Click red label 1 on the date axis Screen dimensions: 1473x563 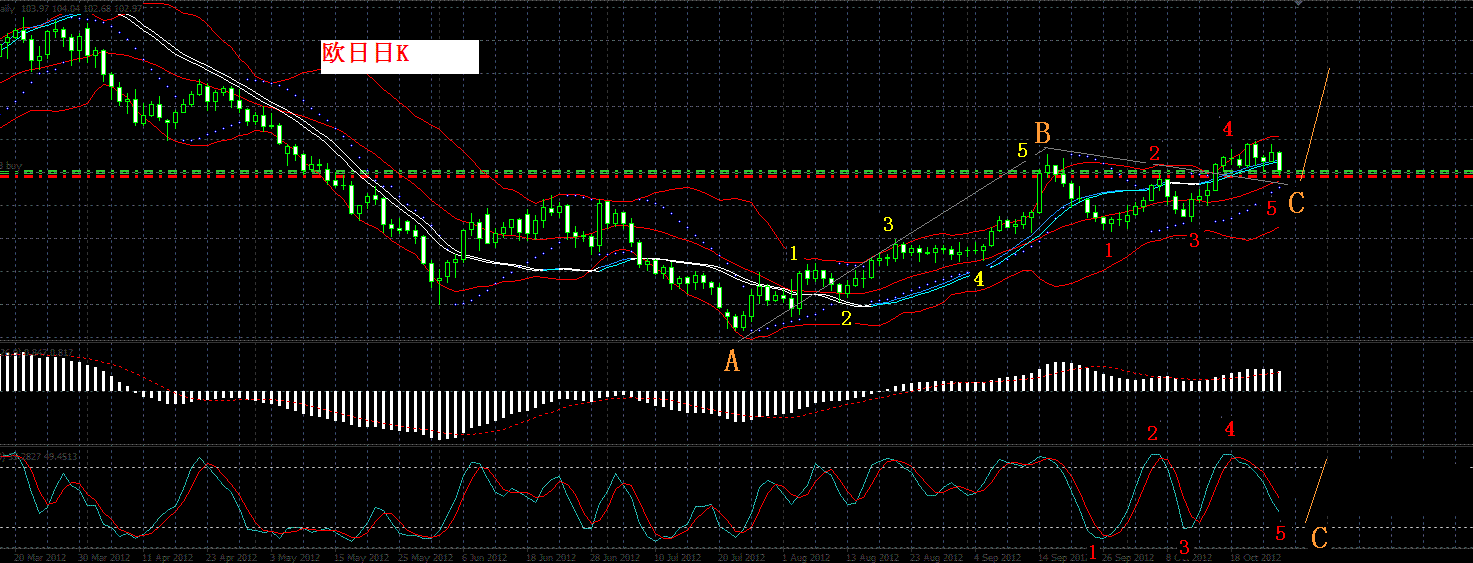pos(1092,552)
